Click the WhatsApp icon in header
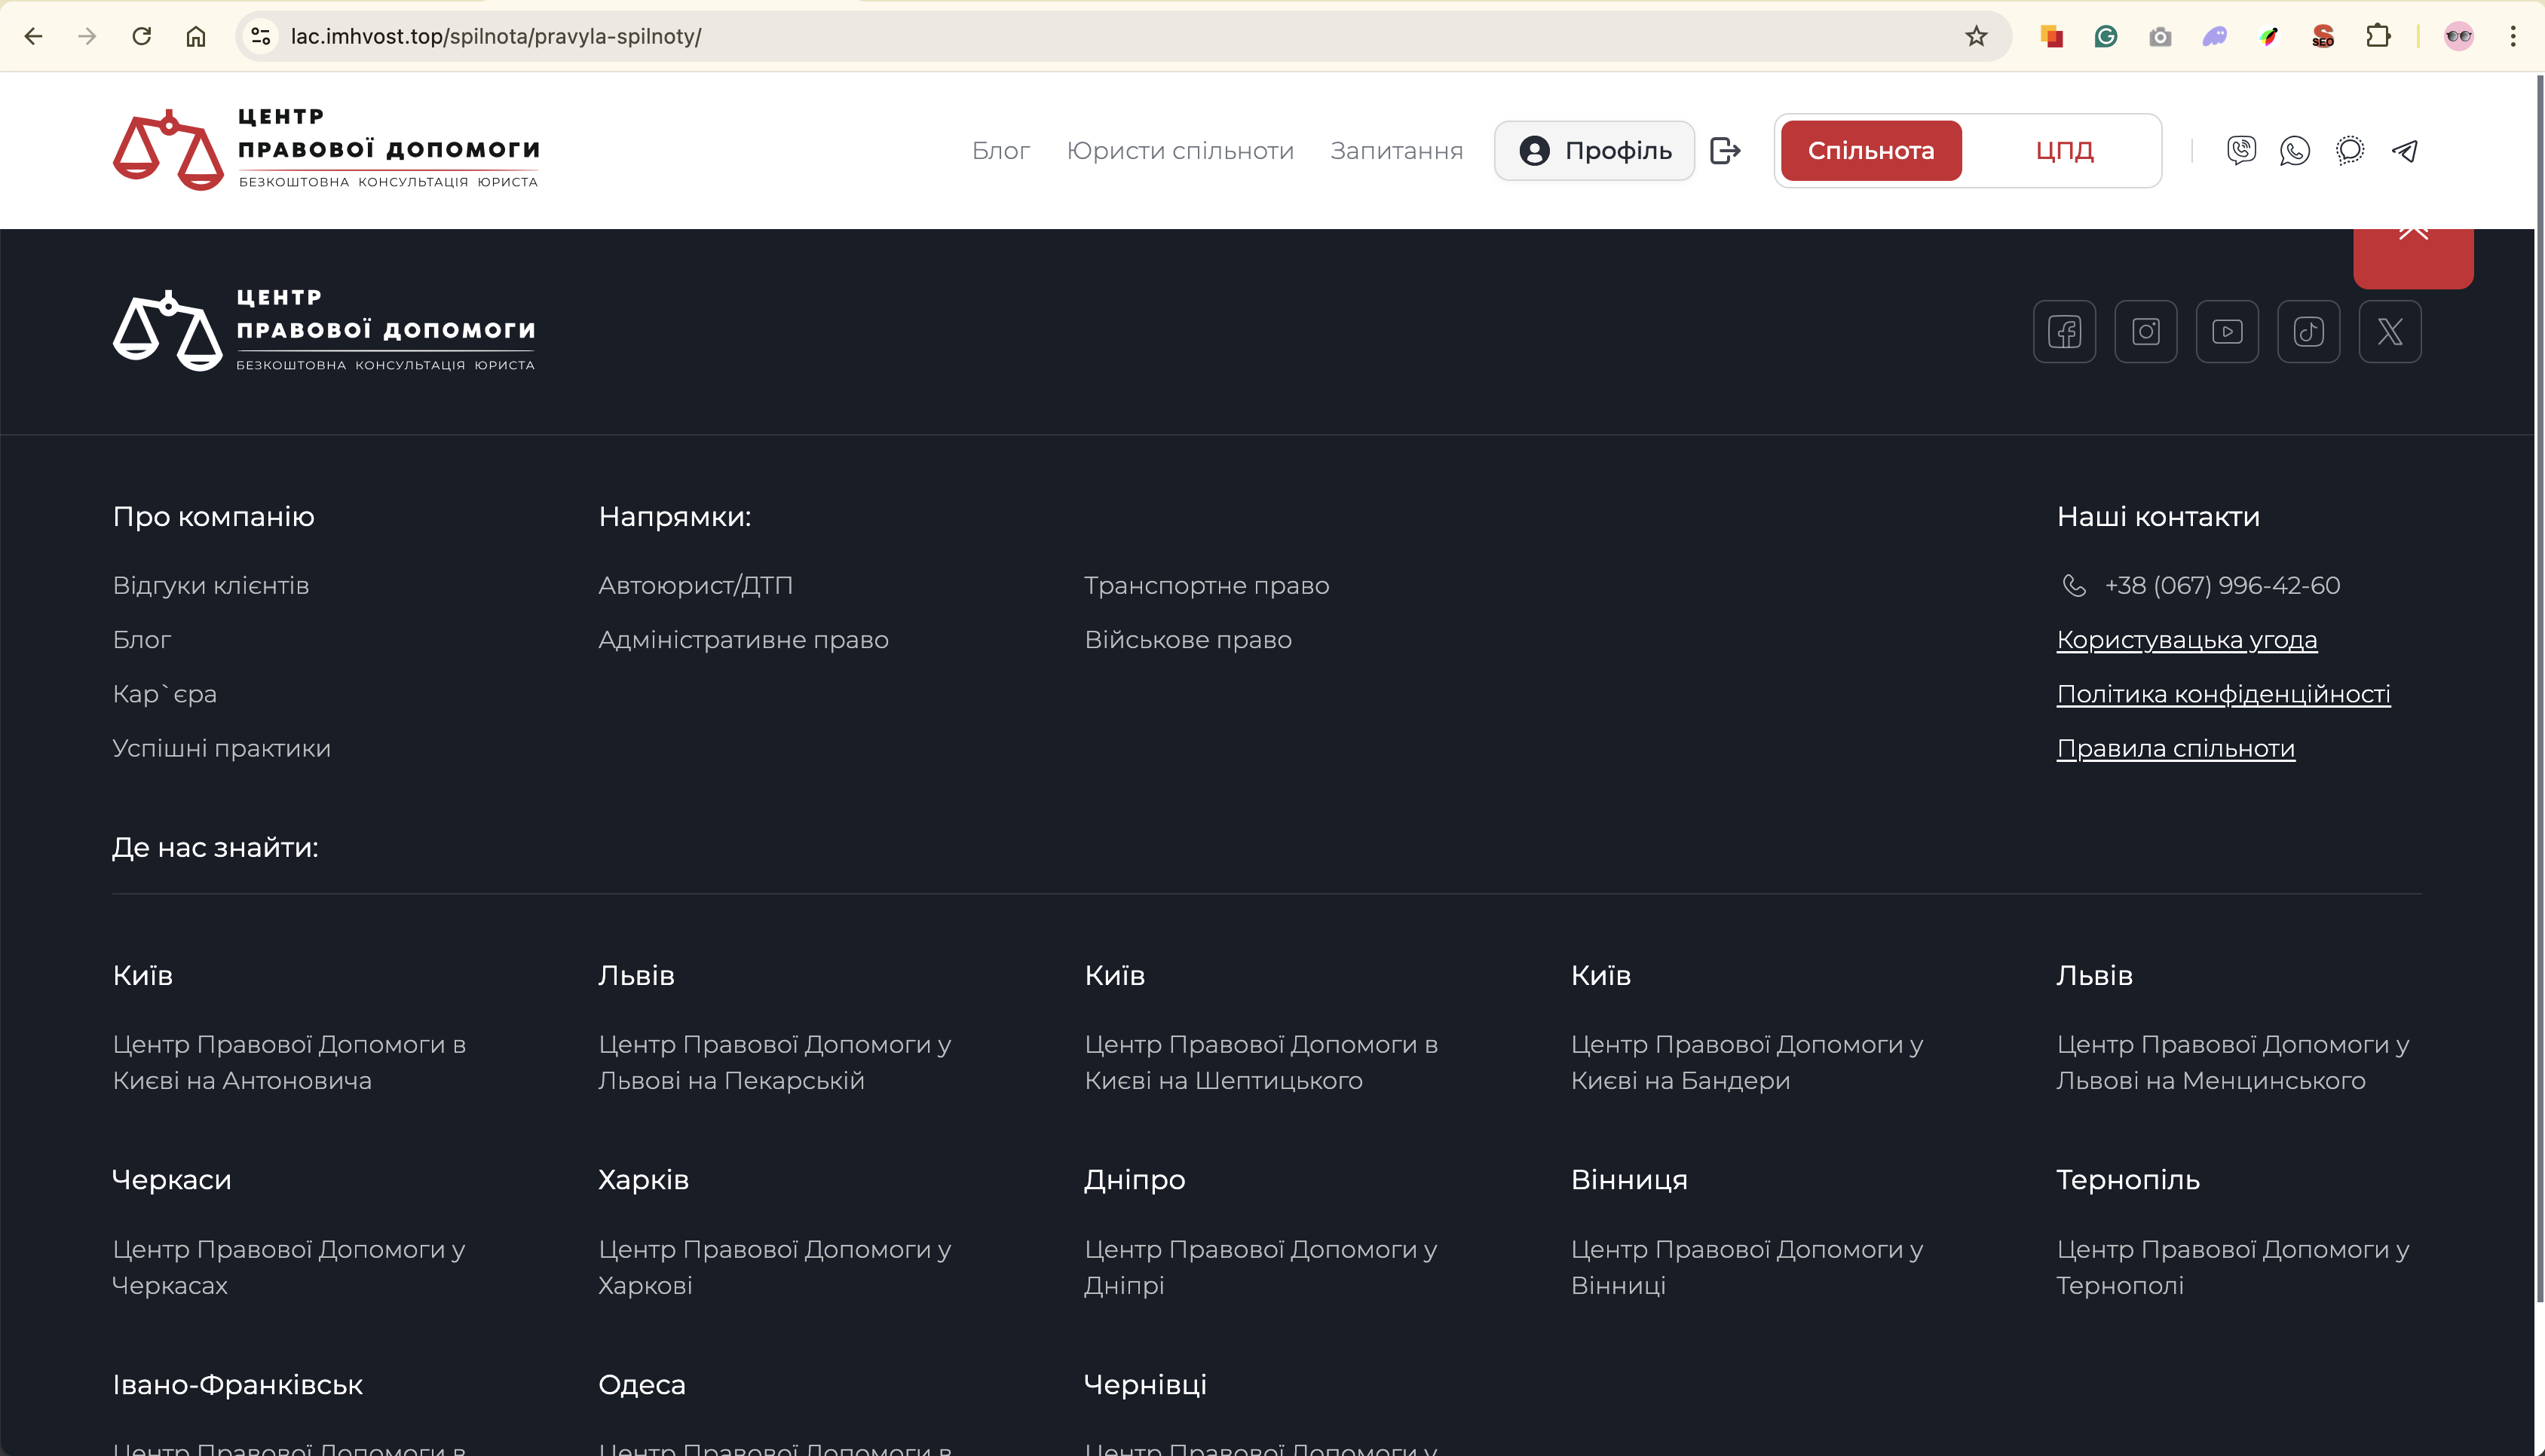 tap(2295, 151)
